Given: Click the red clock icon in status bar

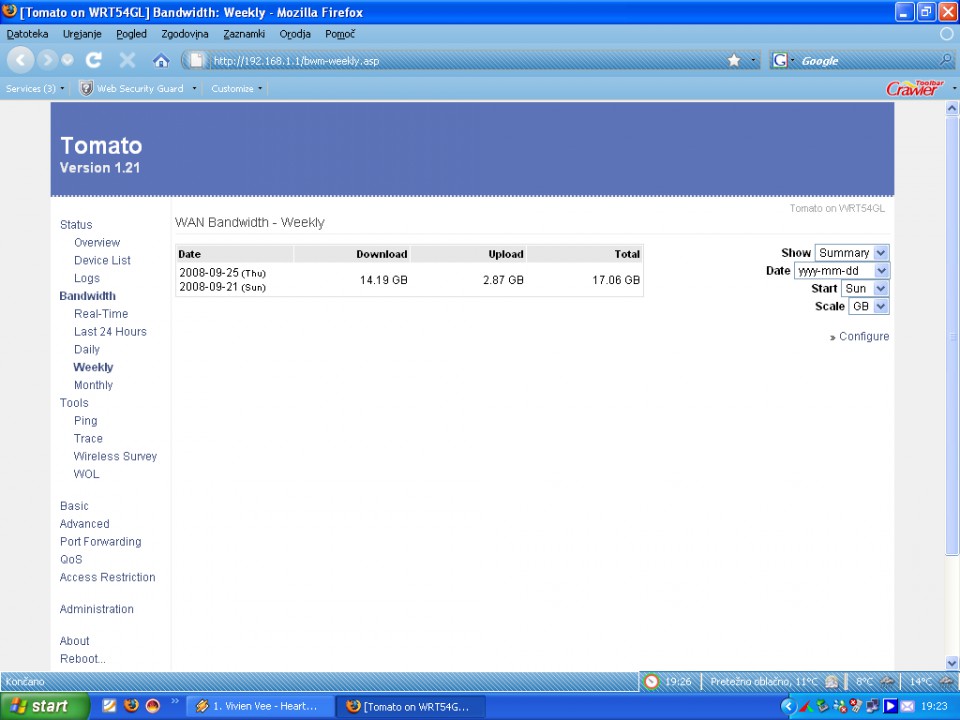Looking at the screenshot, I should (651, 681).
